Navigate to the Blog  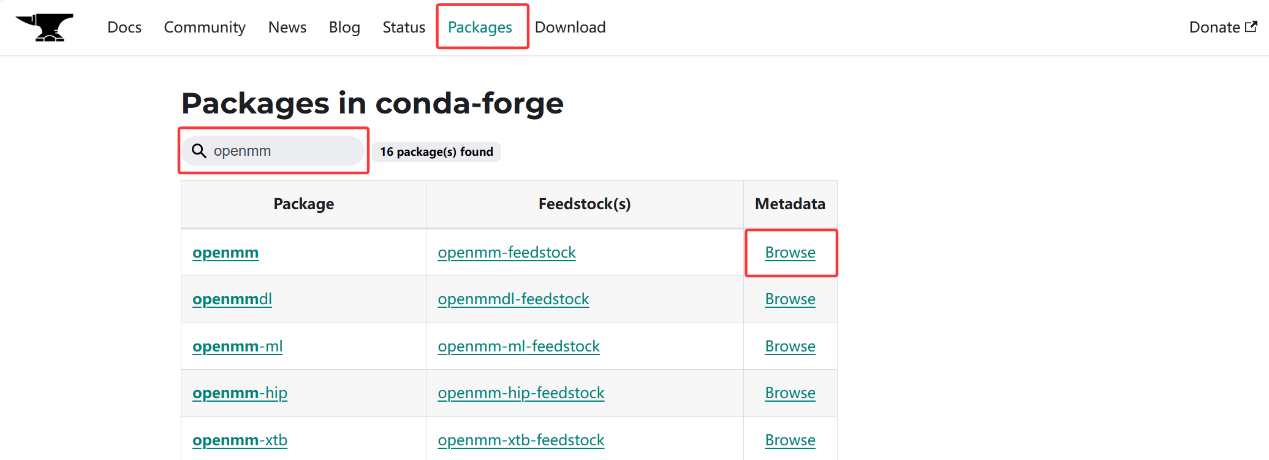pos(344,27)
